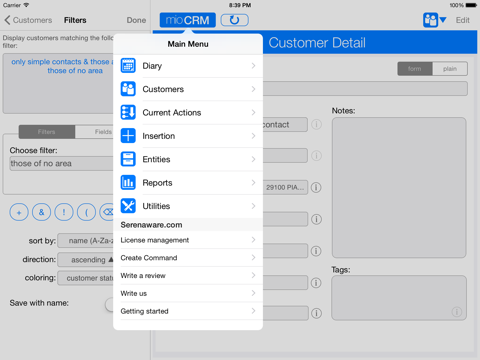Open Current Actions menu entry

click(188, 112)
